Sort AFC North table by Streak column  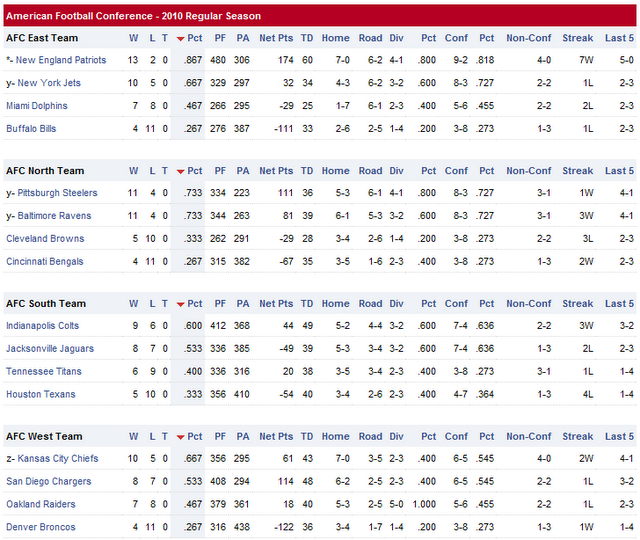coord(577,171)
